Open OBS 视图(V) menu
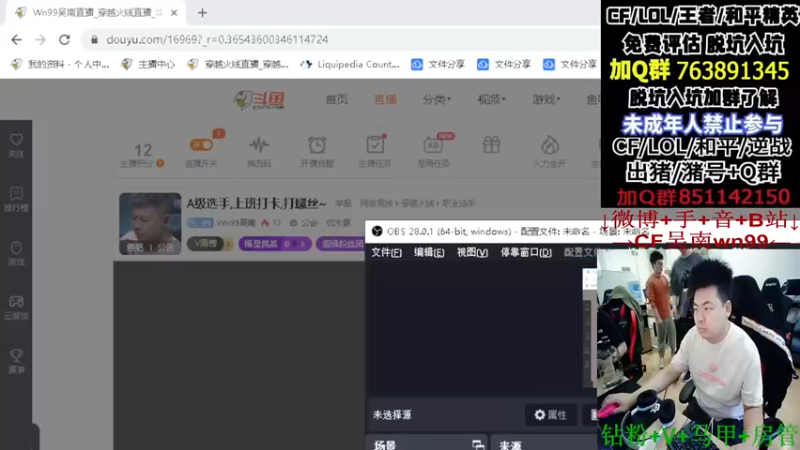 click(472, 253)
